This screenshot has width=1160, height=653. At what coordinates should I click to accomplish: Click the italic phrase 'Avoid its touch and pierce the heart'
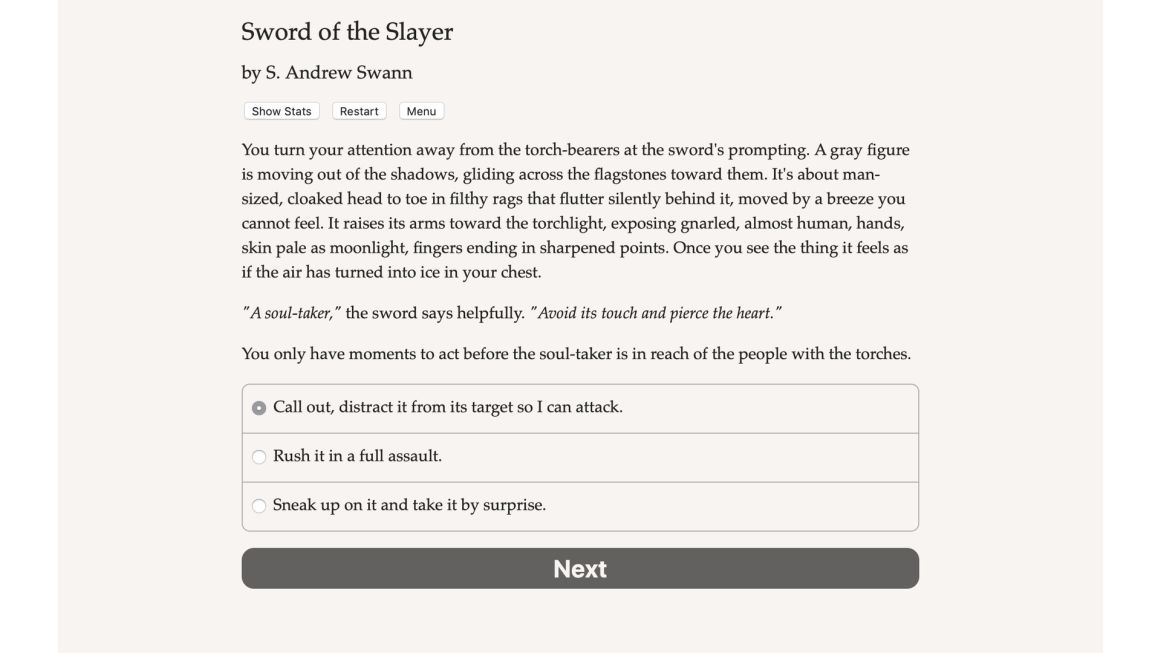656,313
